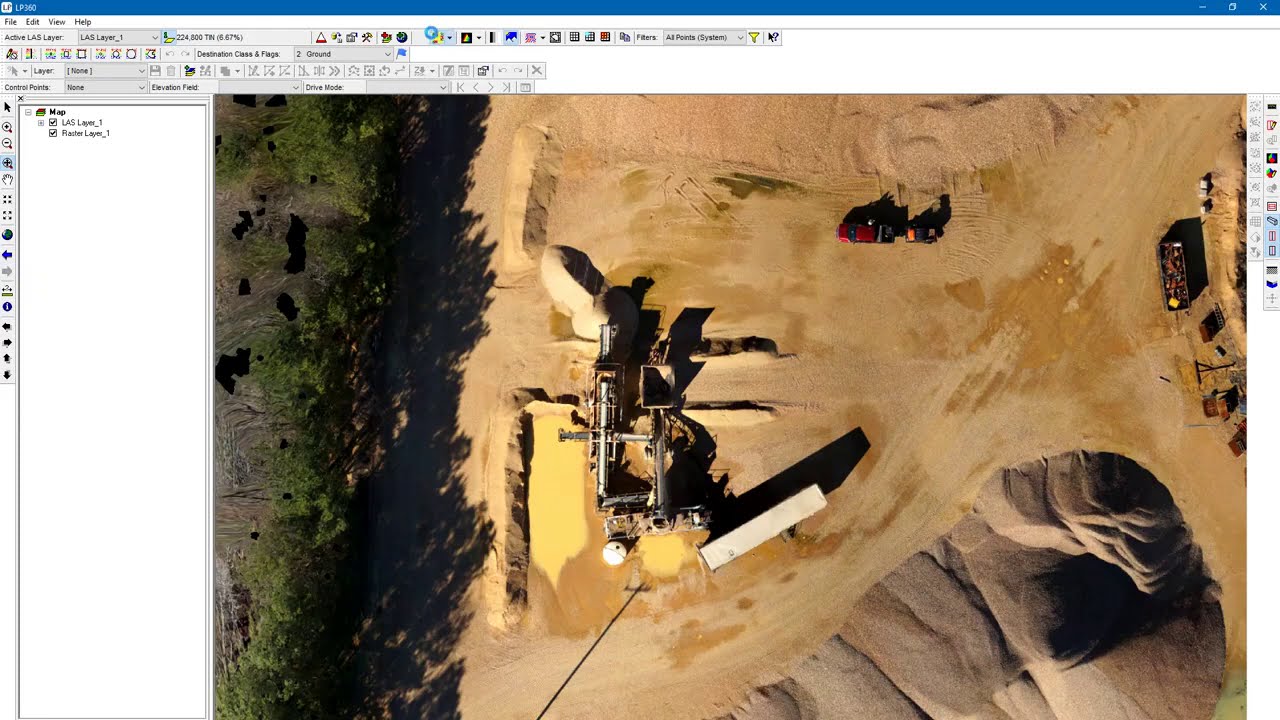Go to the last record navigation arrow

click(506, 87)
